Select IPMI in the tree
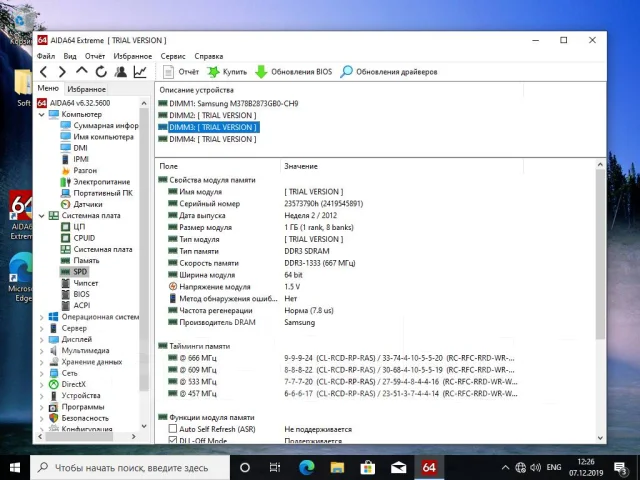The image size is (640, 480). [x=75, y=159]
